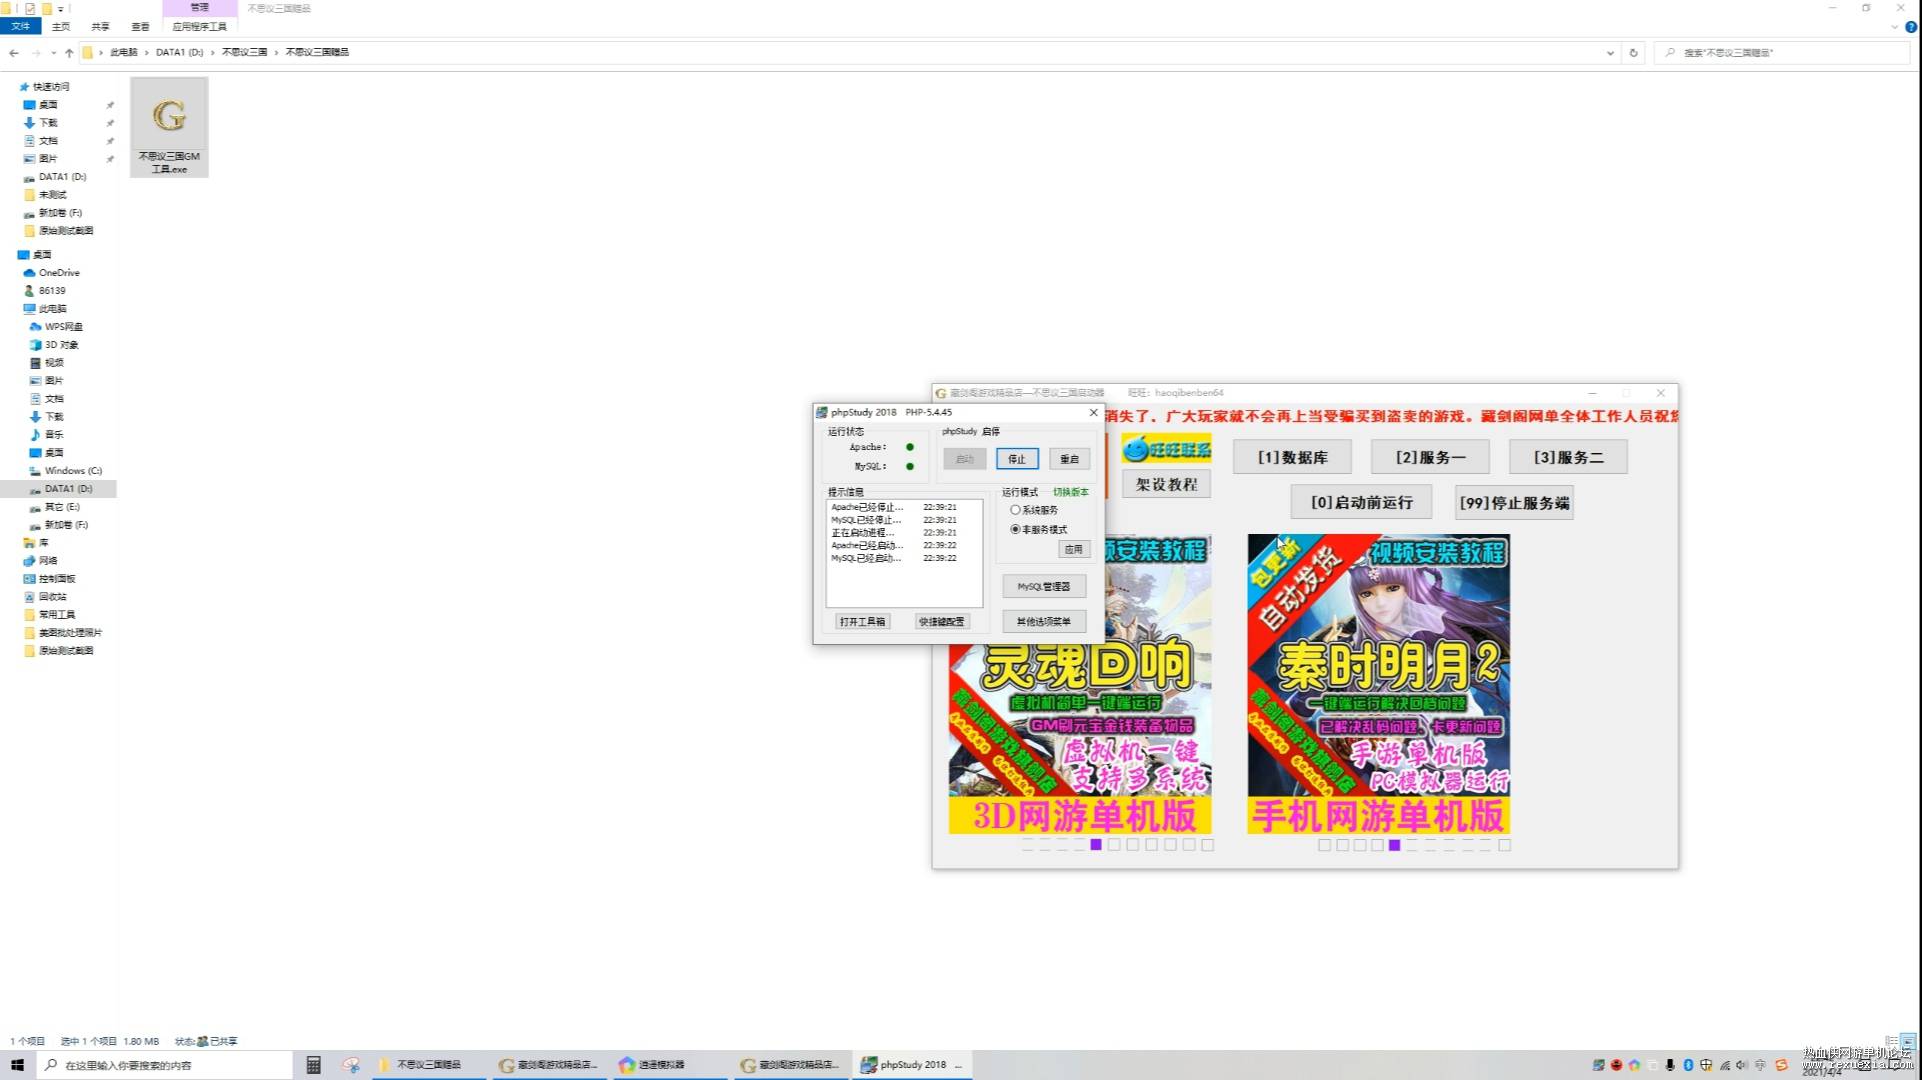Viewport: 1922px width, 1080px height.
Task: Expand the Explorer ribbon chevron
Action: [1894, 27]
